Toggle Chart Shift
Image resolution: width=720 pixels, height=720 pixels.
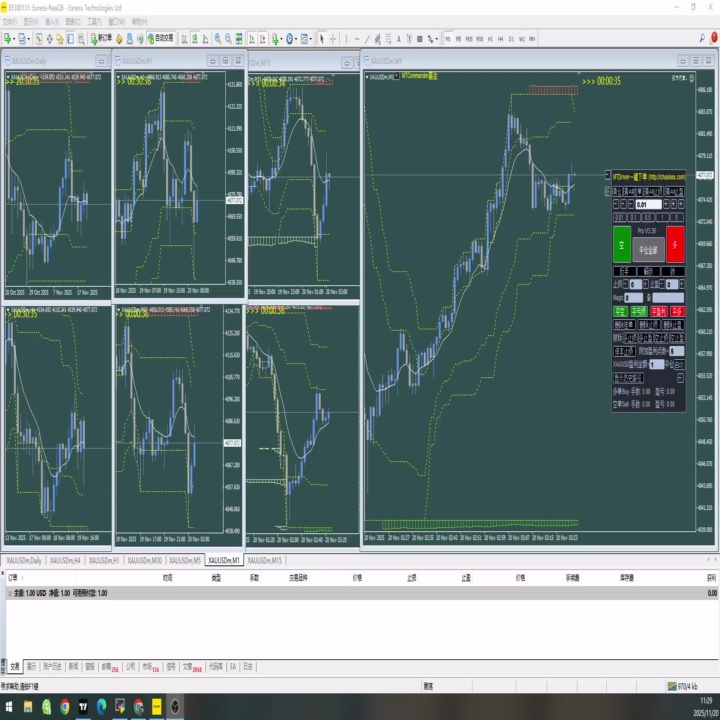(x=262, y=39)
